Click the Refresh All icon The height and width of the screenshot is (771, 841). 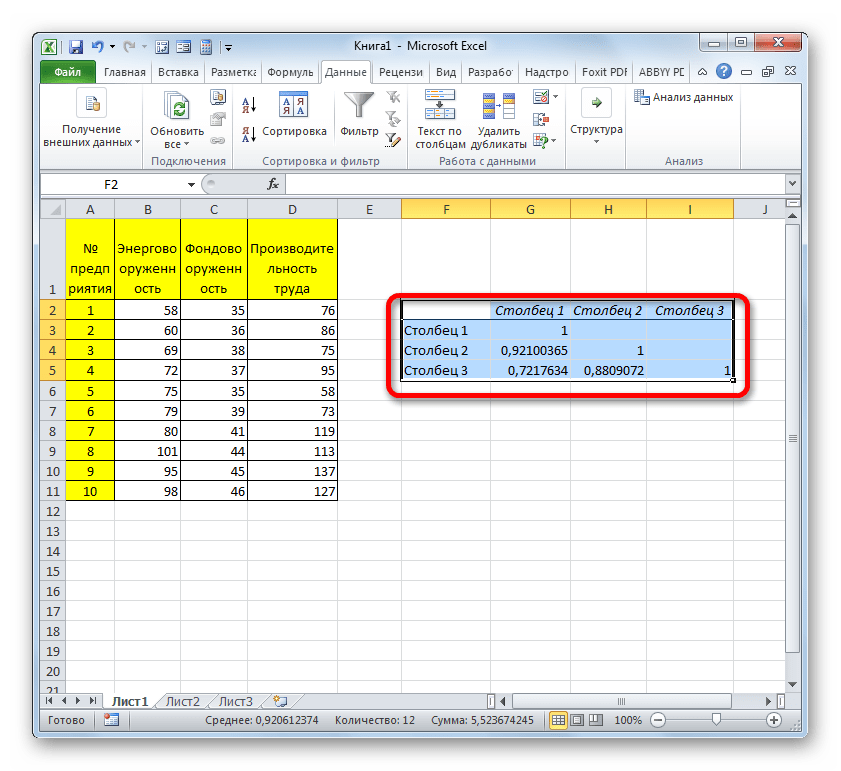176,105
